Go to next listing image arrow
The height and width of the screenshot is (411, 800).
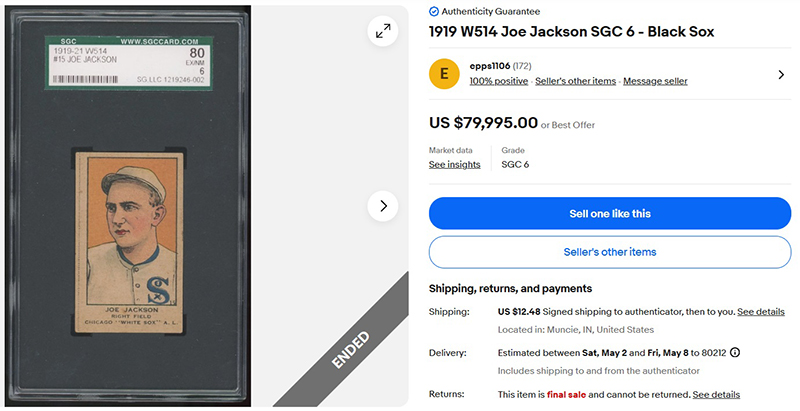point(383,206)
